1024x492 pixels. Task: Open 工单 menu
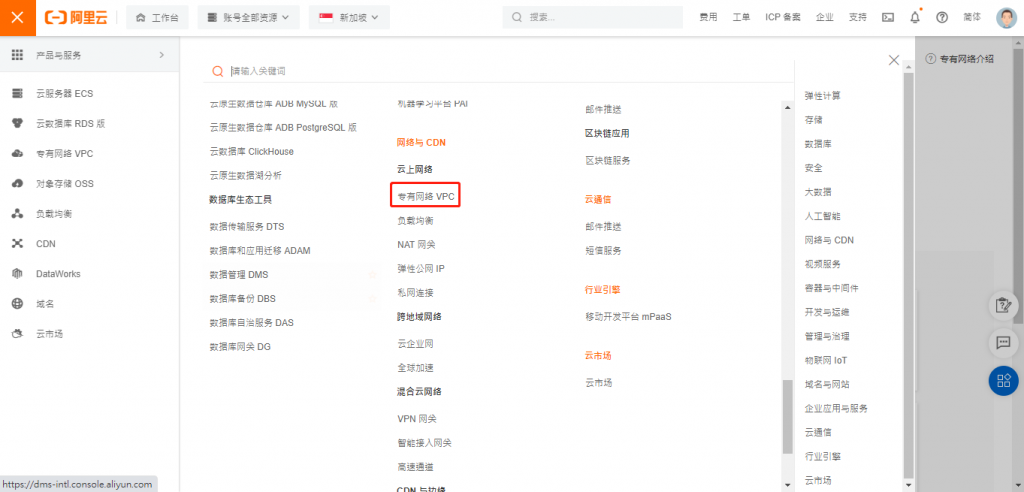[x=741, y=18]
